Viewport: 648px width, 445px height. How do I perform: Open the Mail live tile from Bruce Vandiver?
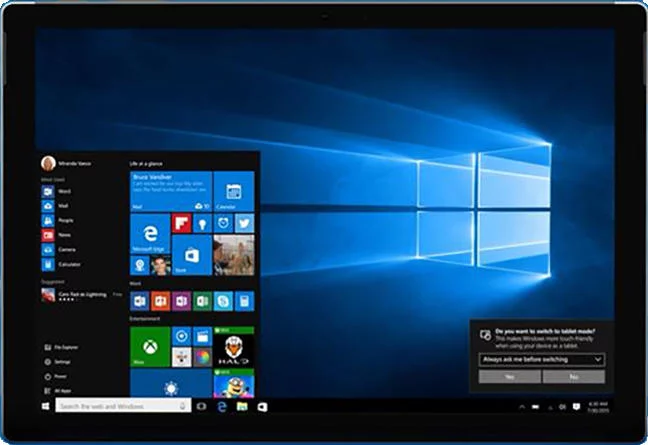point(171,192)
